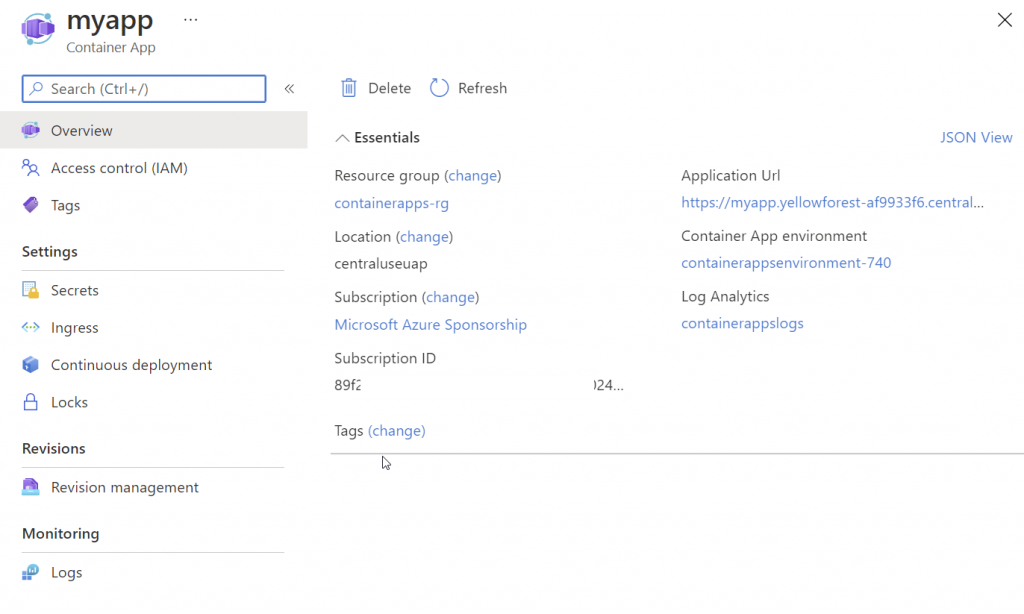
Task: Refresh the overview page
Action: click(468, 88)
